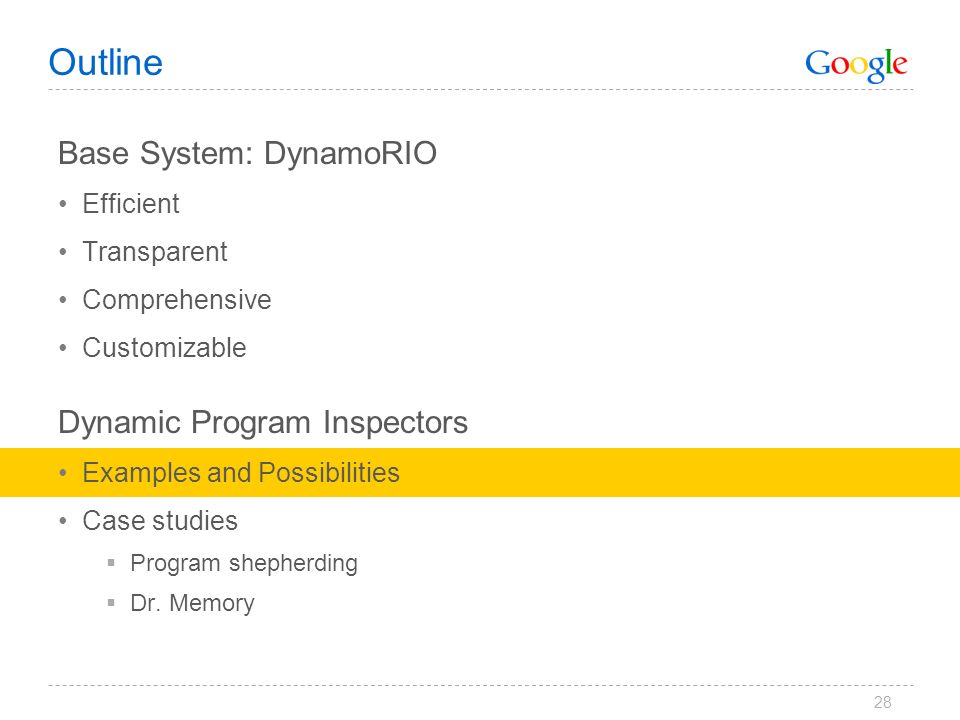
Task: Click the bullet dot before Case studies
Action: pos(63,521)
